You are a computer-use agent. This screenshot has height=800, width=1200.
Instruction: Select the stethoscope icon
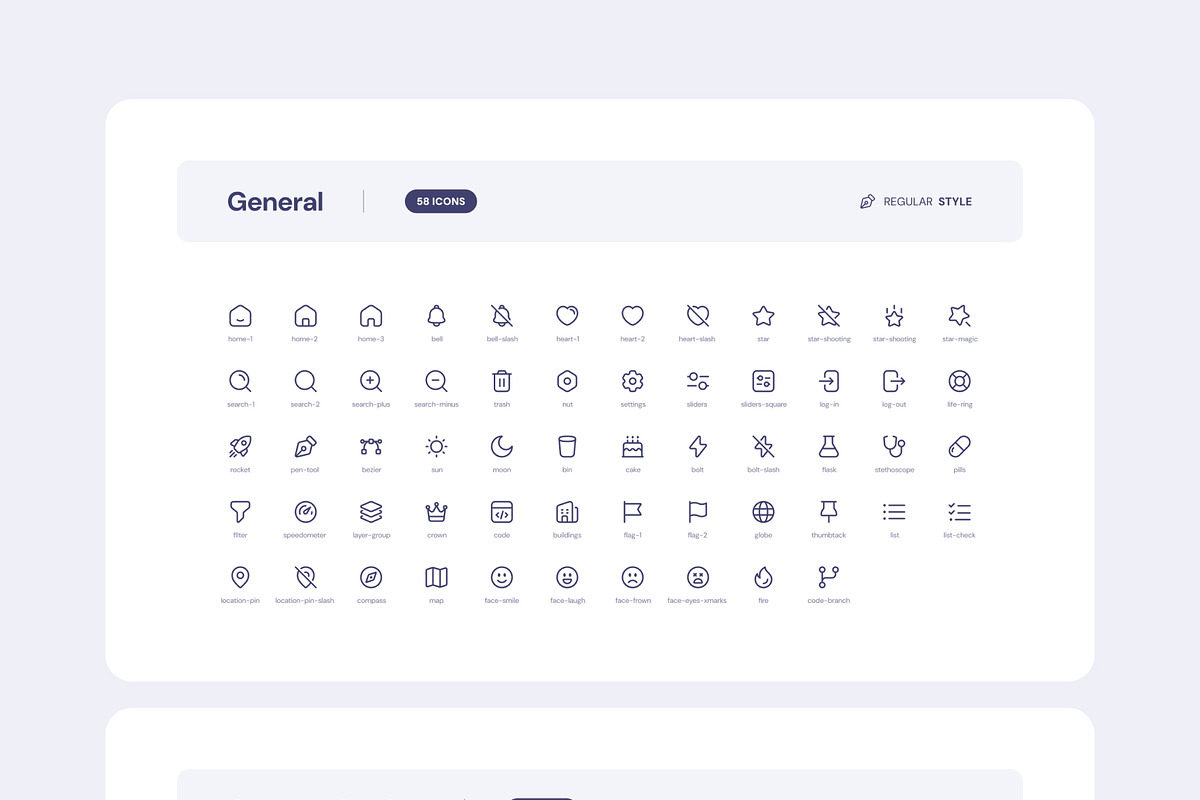pyautogui.click(x=894, y=446)
